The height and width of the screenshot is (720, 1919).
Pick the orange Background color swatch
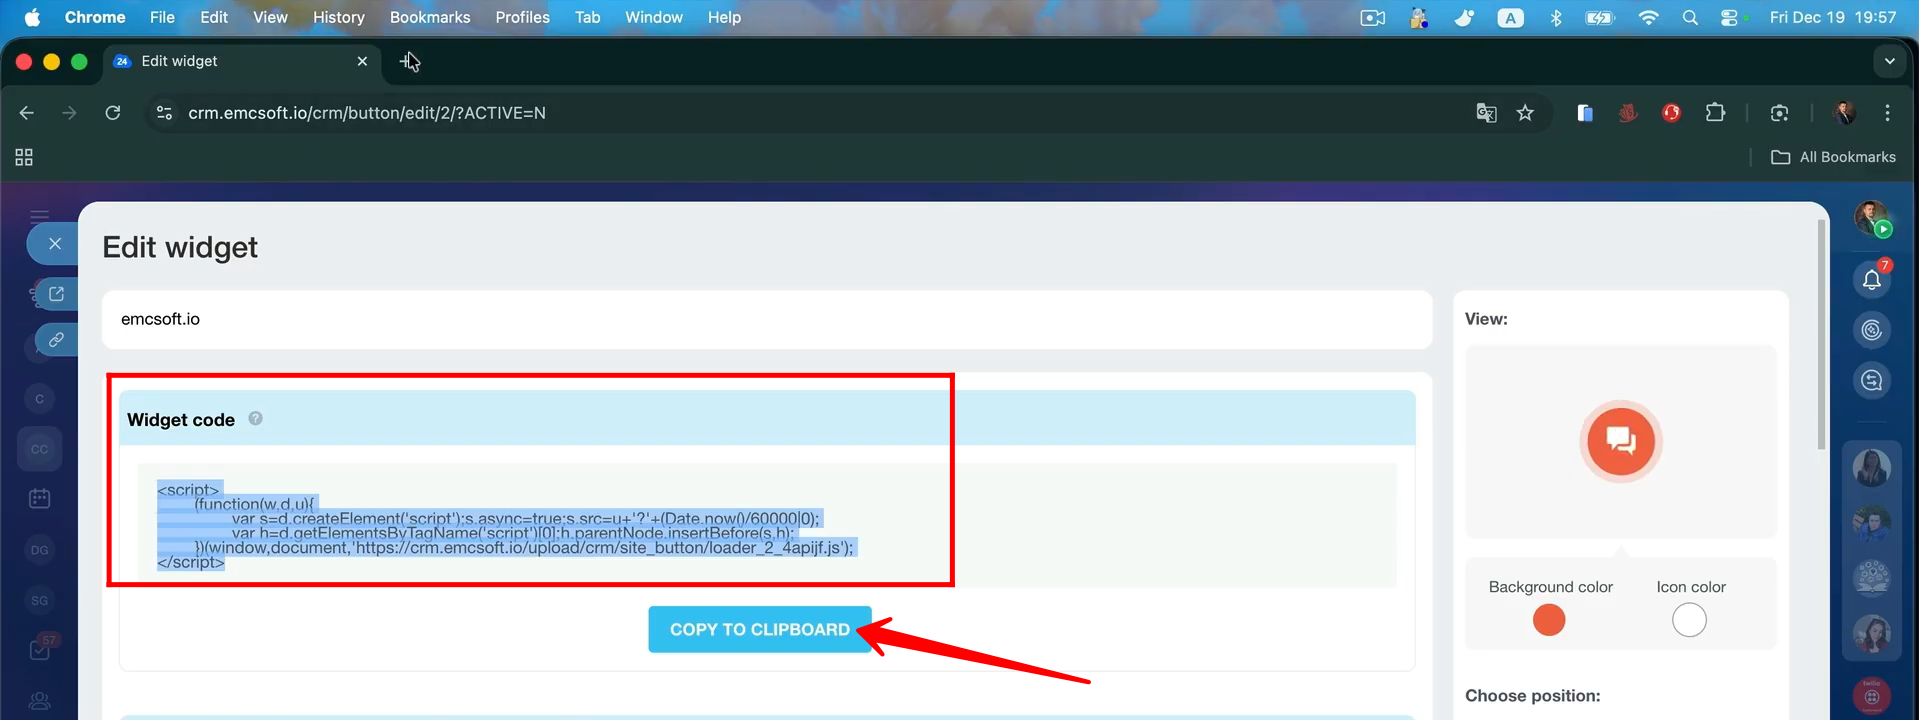(1549, 621)
